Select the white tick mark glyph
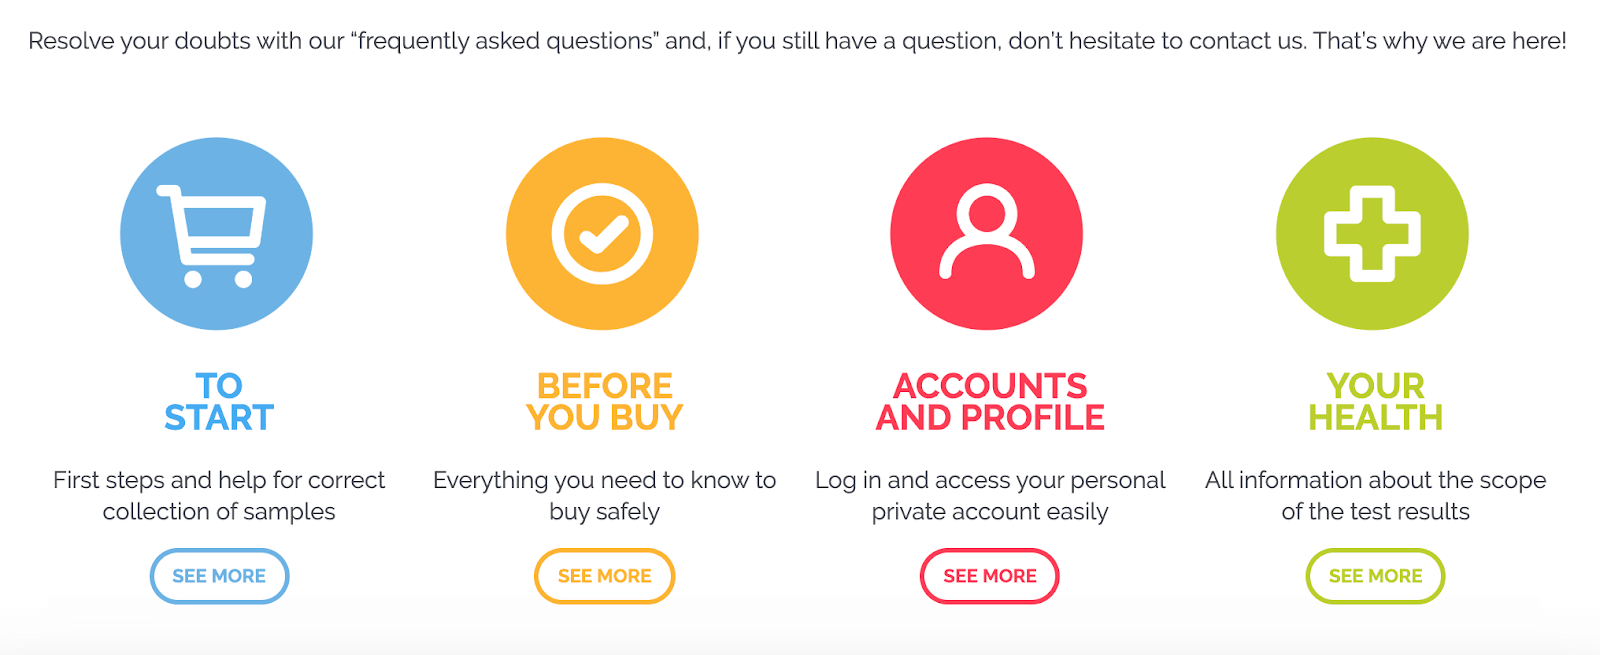The image size is (1600, 655). 604,235
